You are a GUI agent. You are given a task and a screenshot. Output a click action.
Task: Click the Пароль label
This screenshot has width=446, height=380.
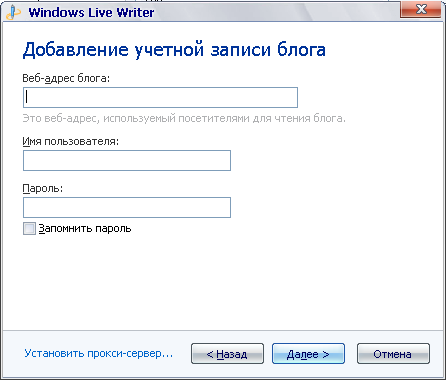[43, 188]
